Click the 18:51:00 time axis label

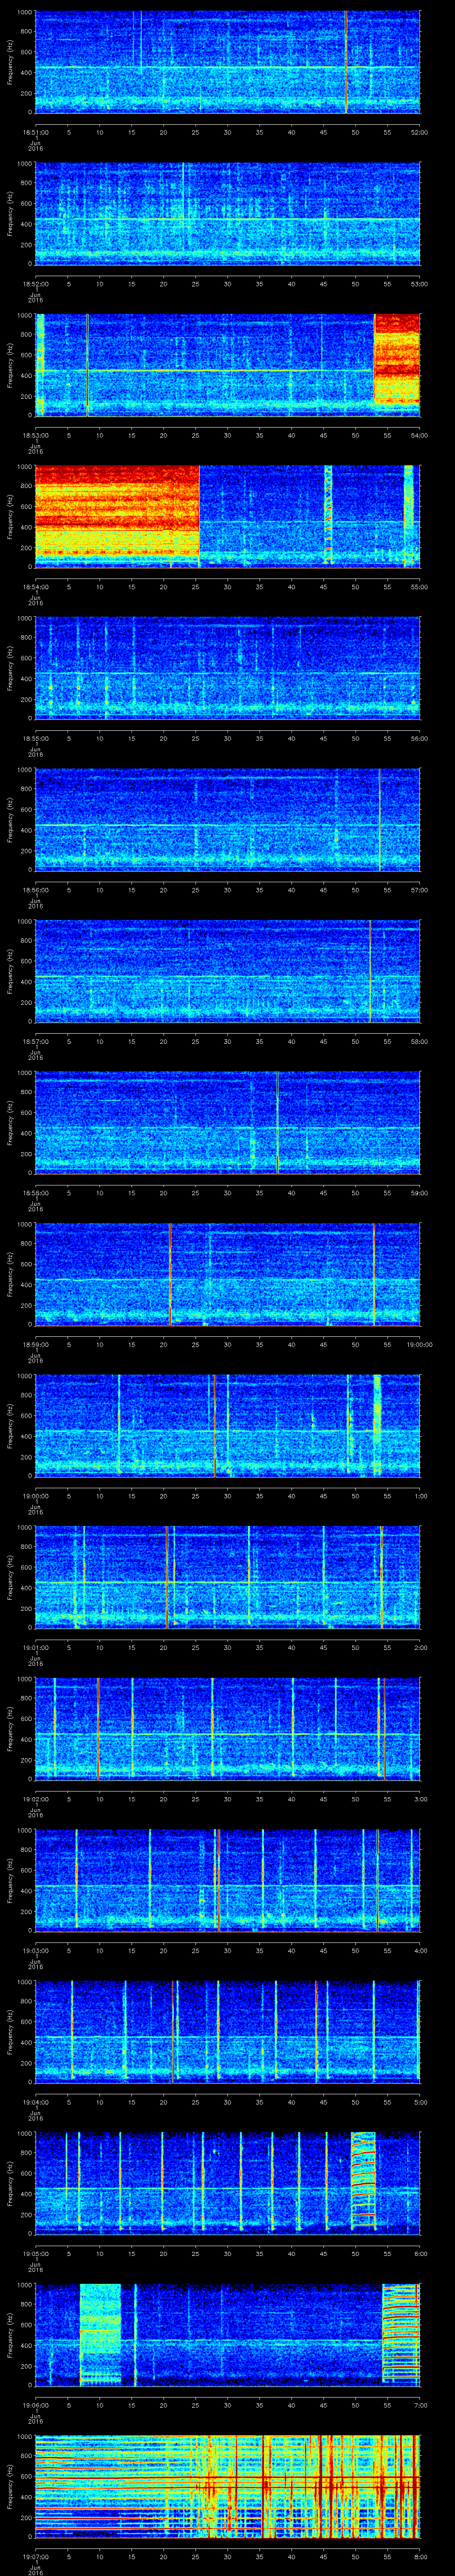pos(35,132)
